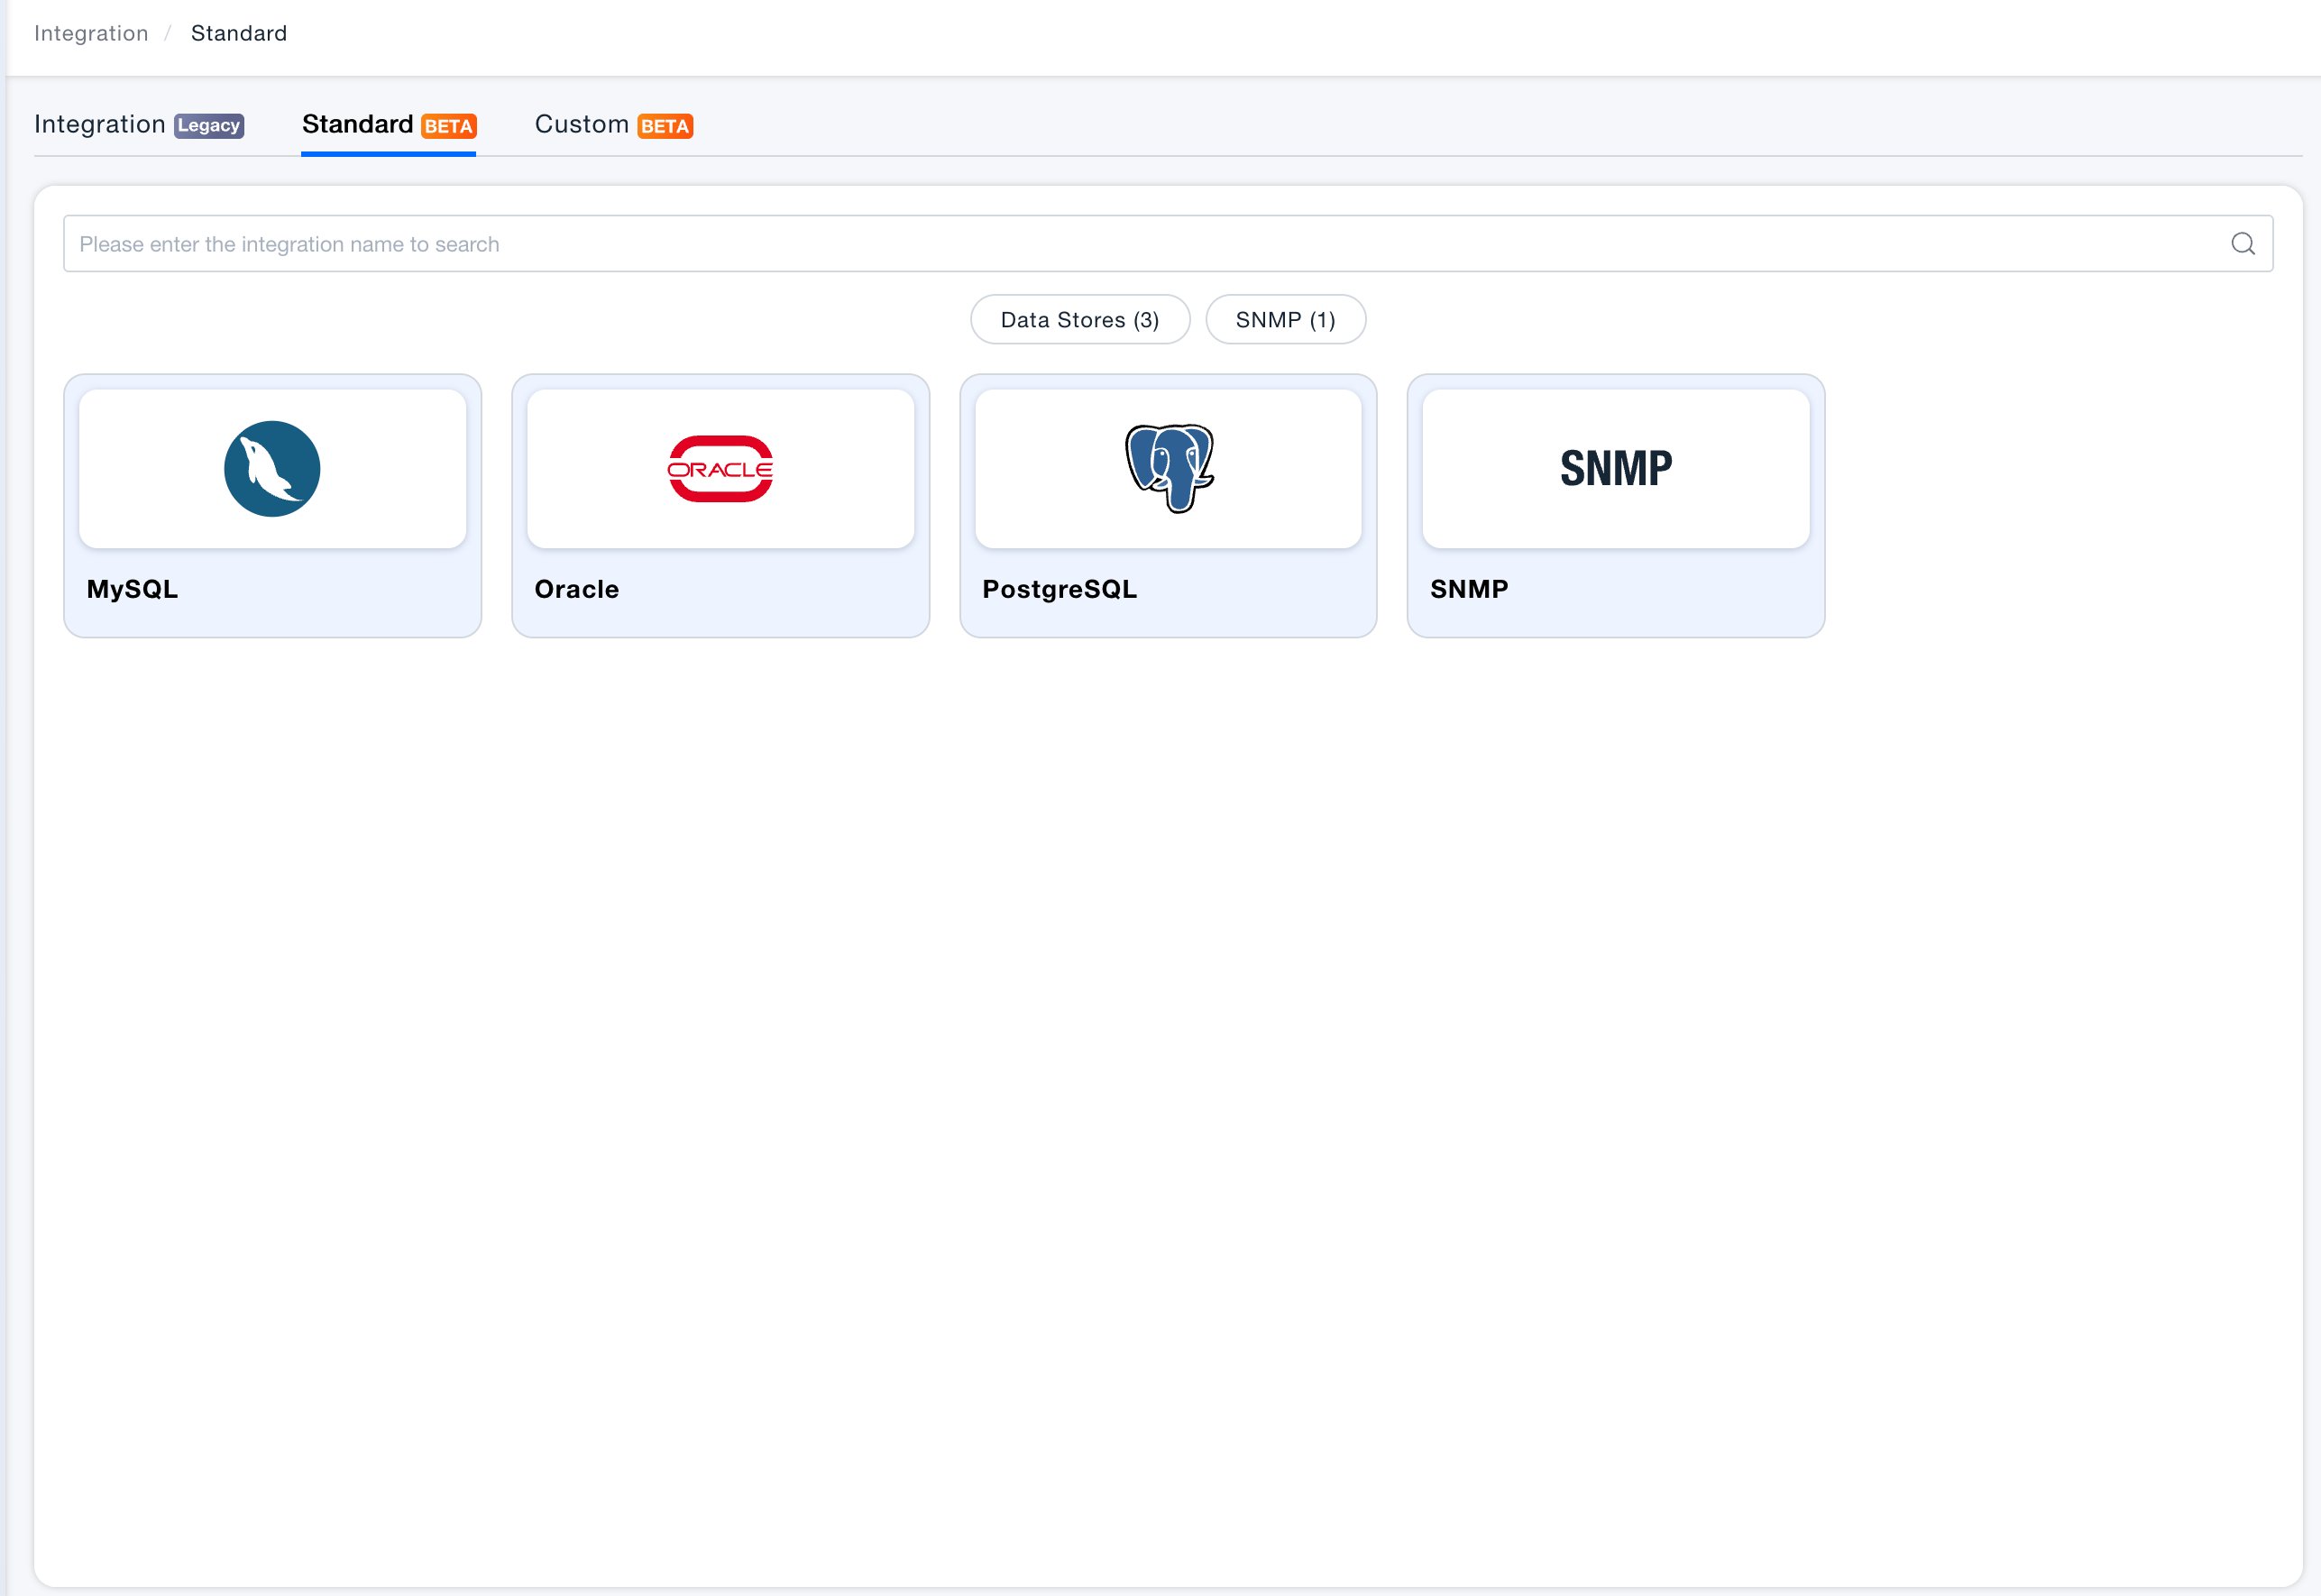Click the Oracle card title text
The width and height of the screenshot is (2321, 1596).
point(577,589)
